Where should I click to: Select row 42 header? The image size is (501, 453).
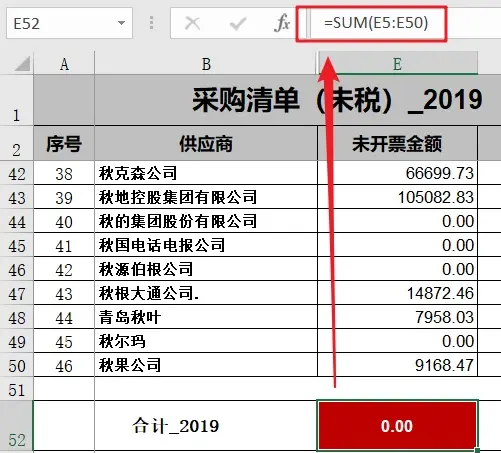[17, 173]
